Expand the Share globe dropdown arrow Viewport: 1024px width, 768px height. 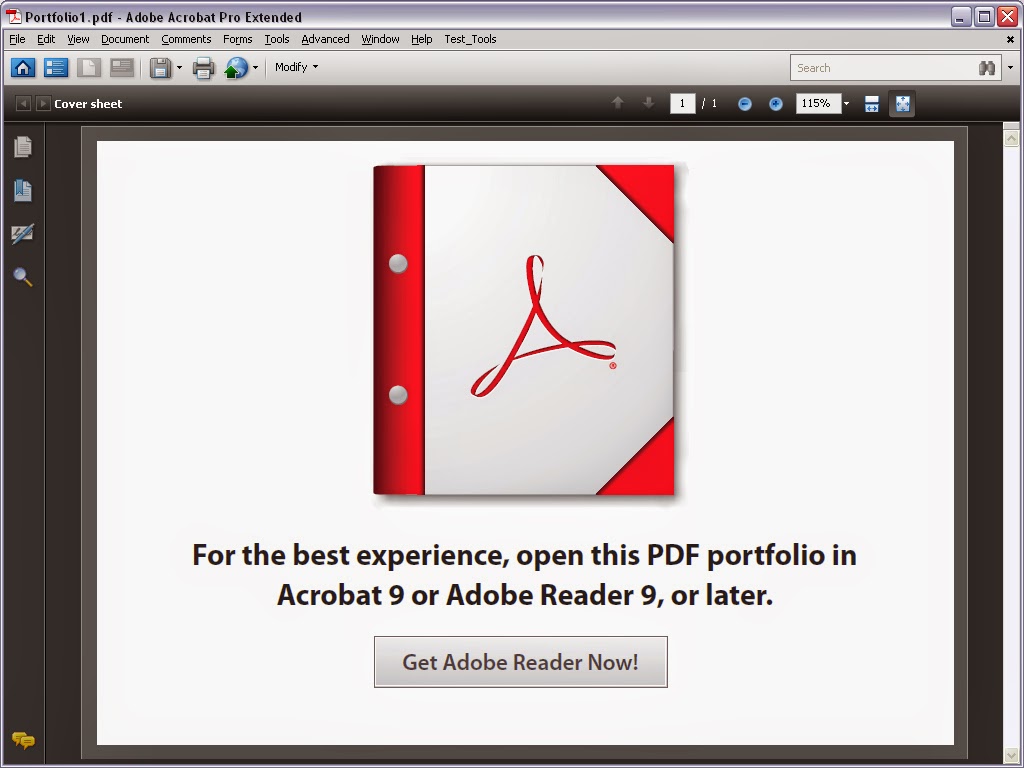[x=255, y=67]
